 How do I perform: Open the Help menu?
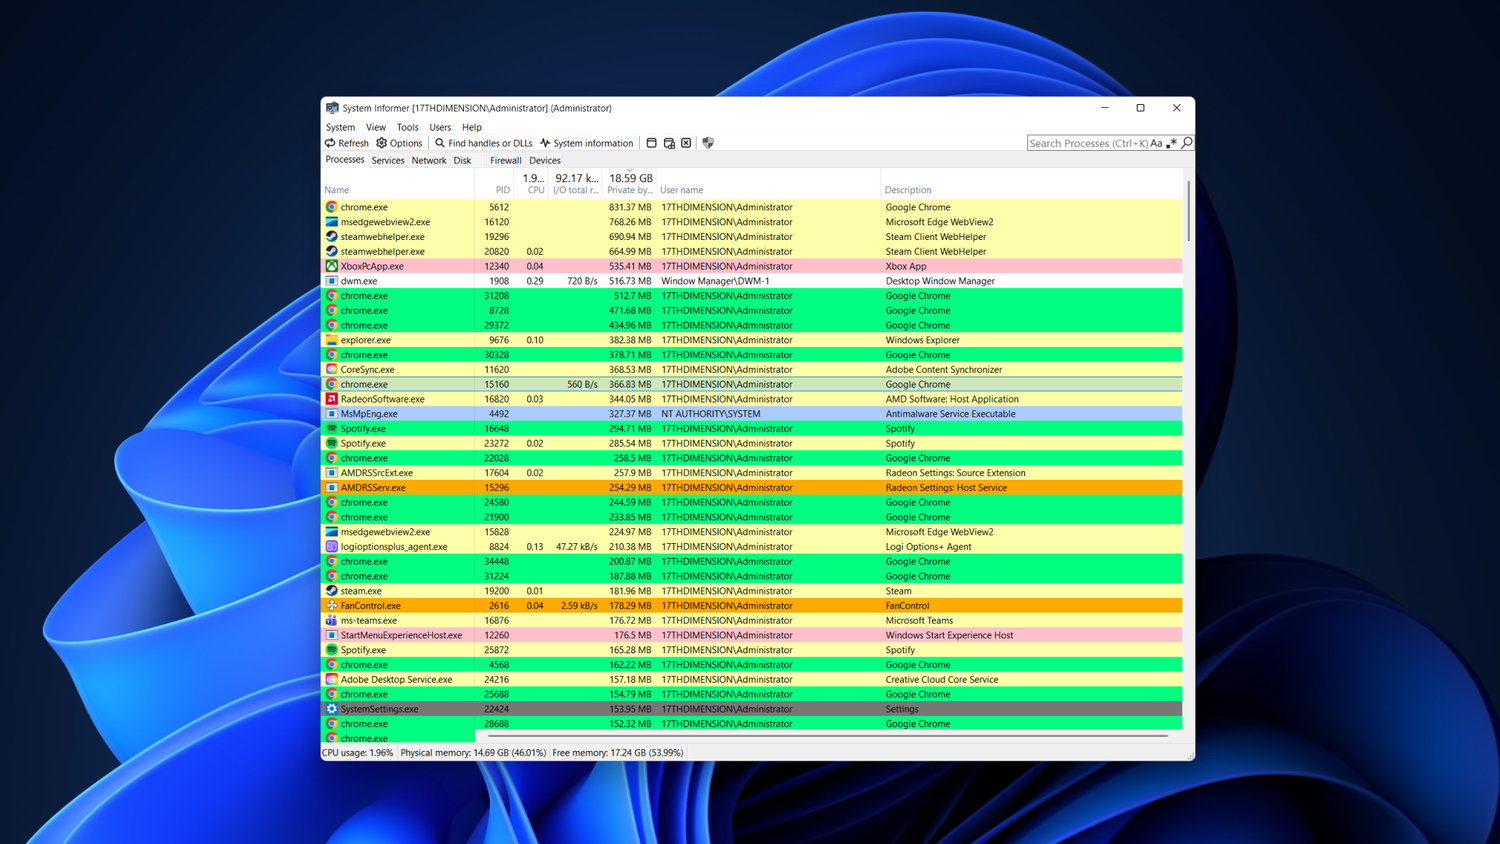tap(472, 127)
